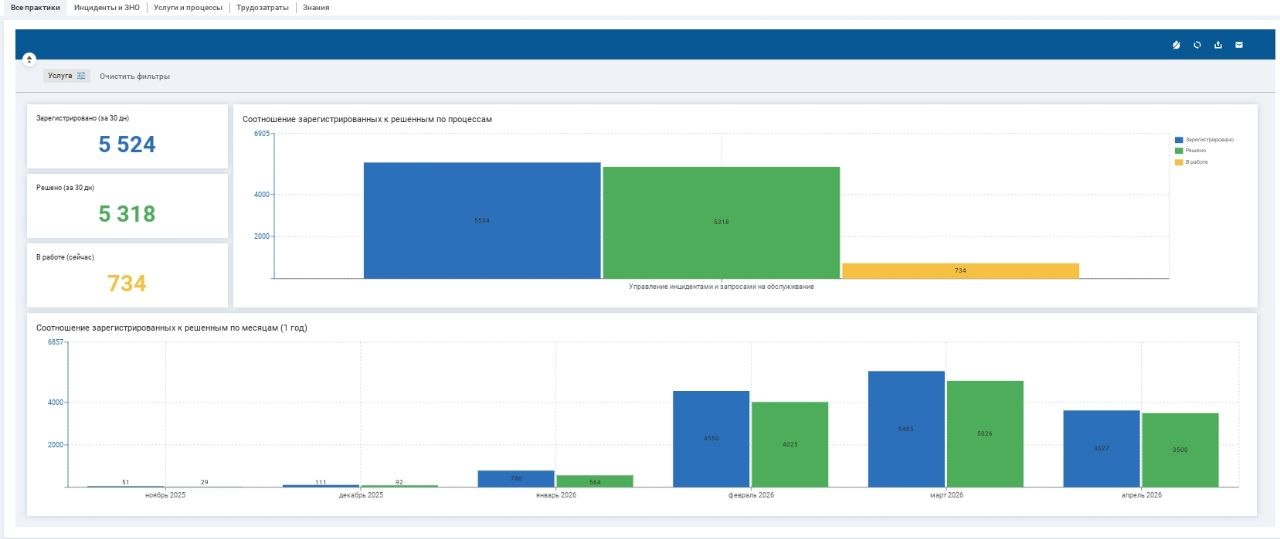Toggle Решено legend series in chart
The image size is (1280, 539).
click(x=1191, y=150)
